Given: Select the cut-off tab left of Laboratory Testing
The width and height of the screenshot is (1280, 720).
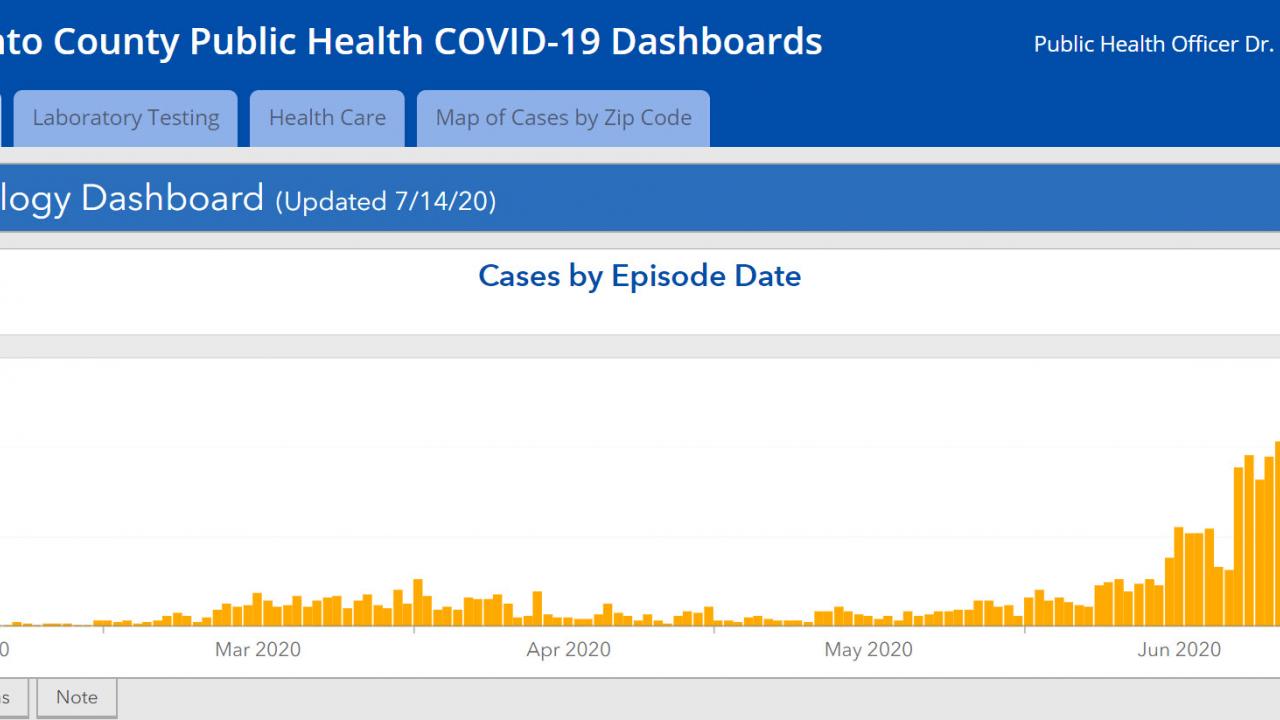Looking at the screenshot, I should 1,118.
